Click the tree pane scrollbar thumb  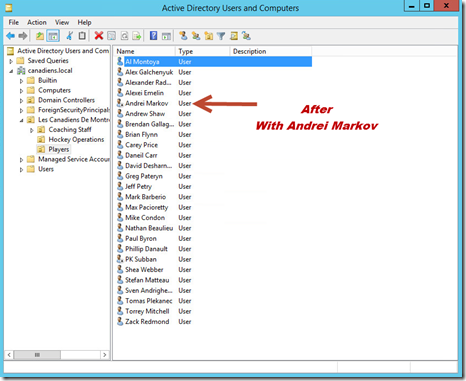click(x=37, y=355)
